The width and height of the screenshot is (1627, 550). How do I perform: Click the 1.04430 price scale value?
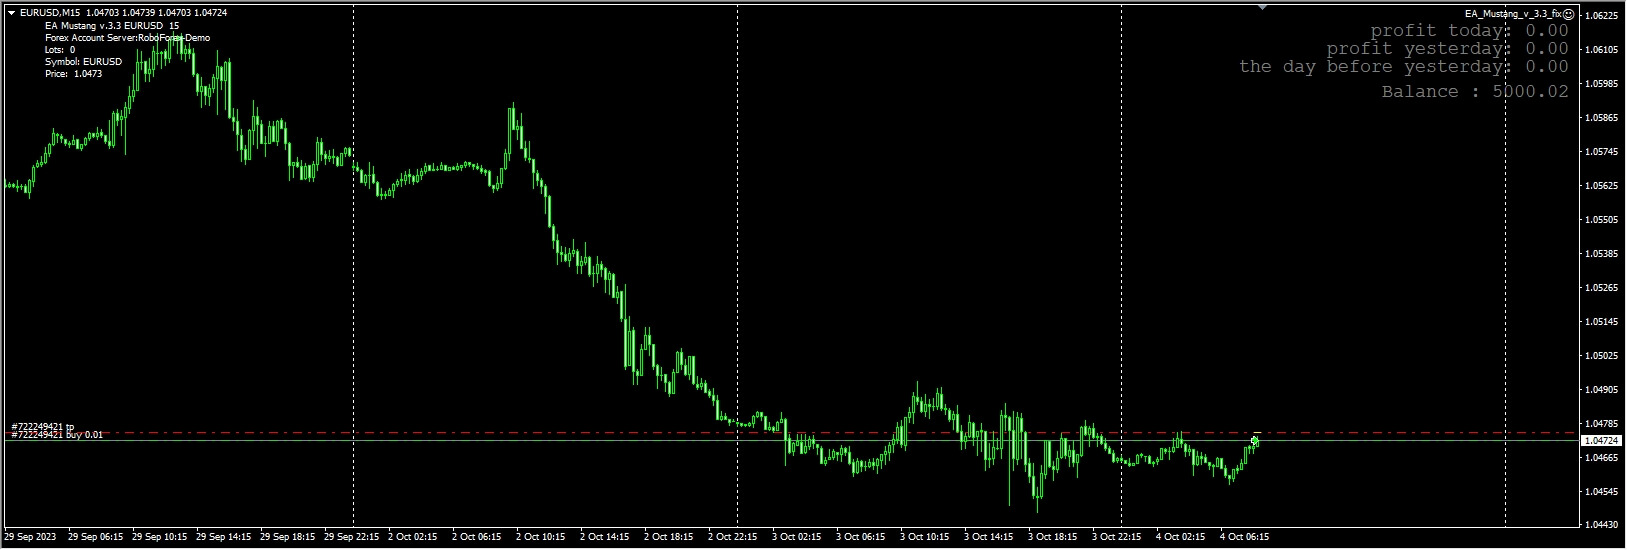1602,525
